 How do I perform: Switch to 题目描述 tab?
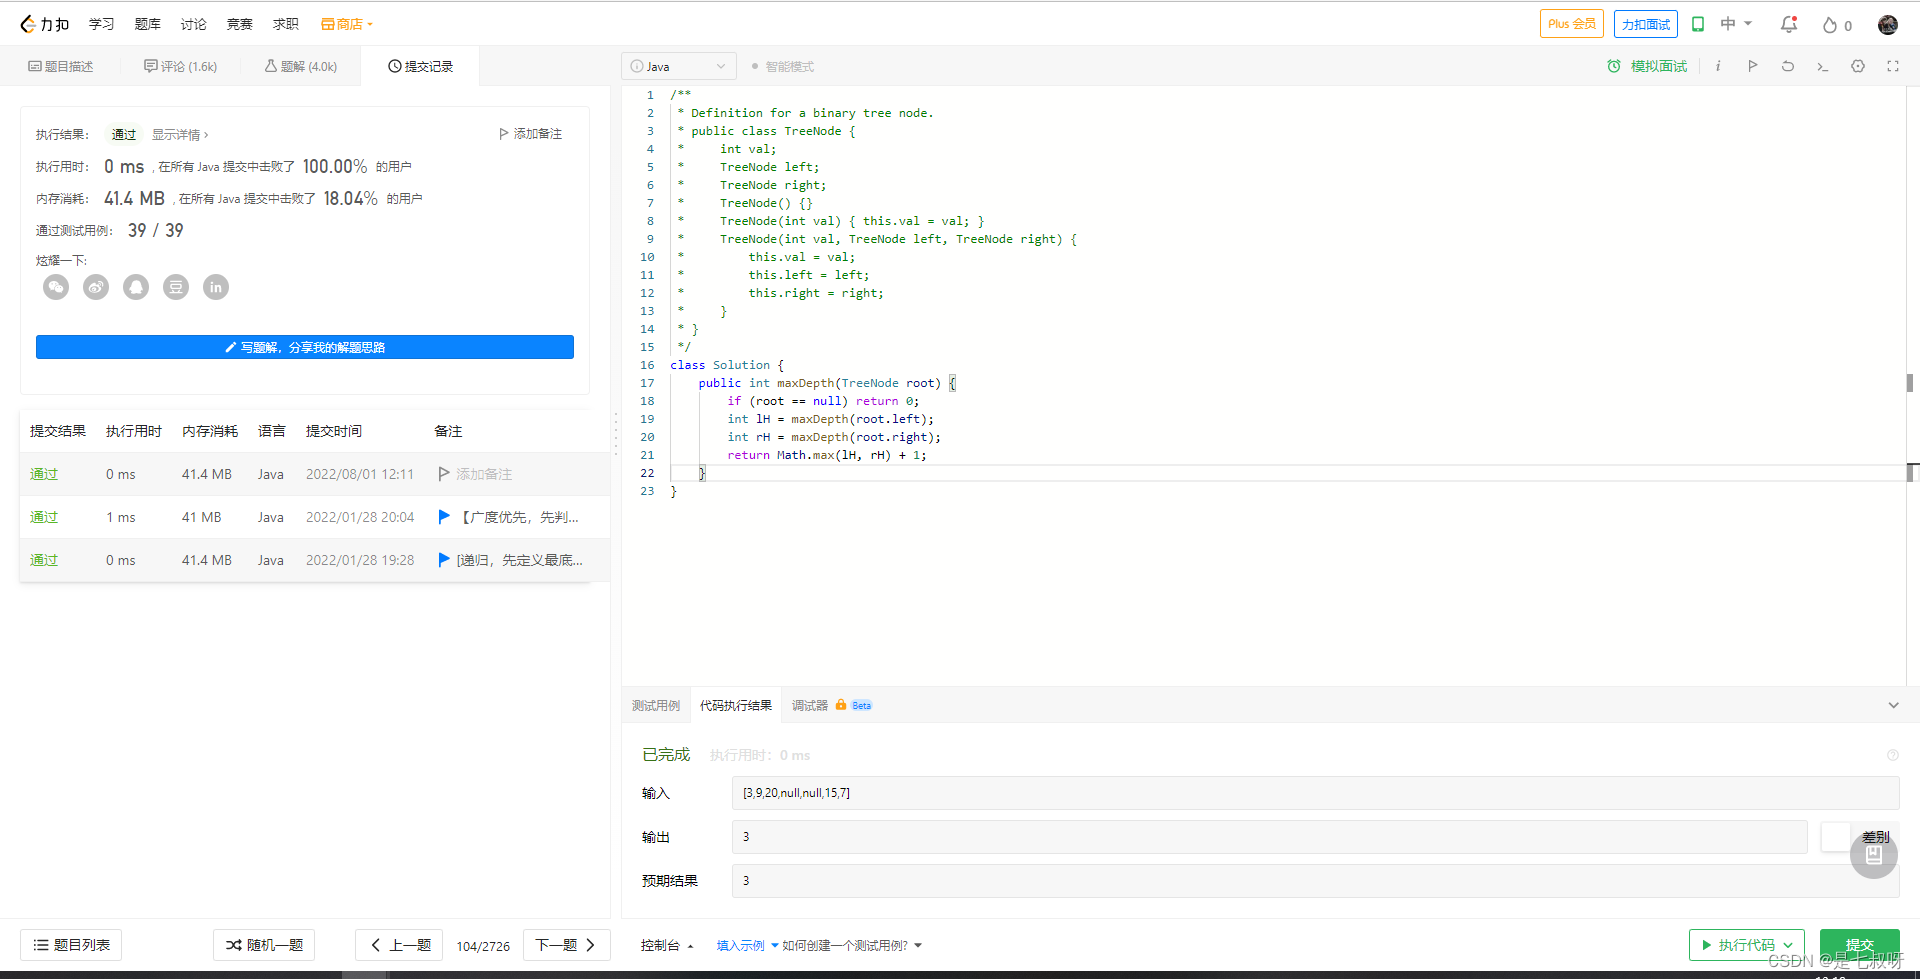60,66
